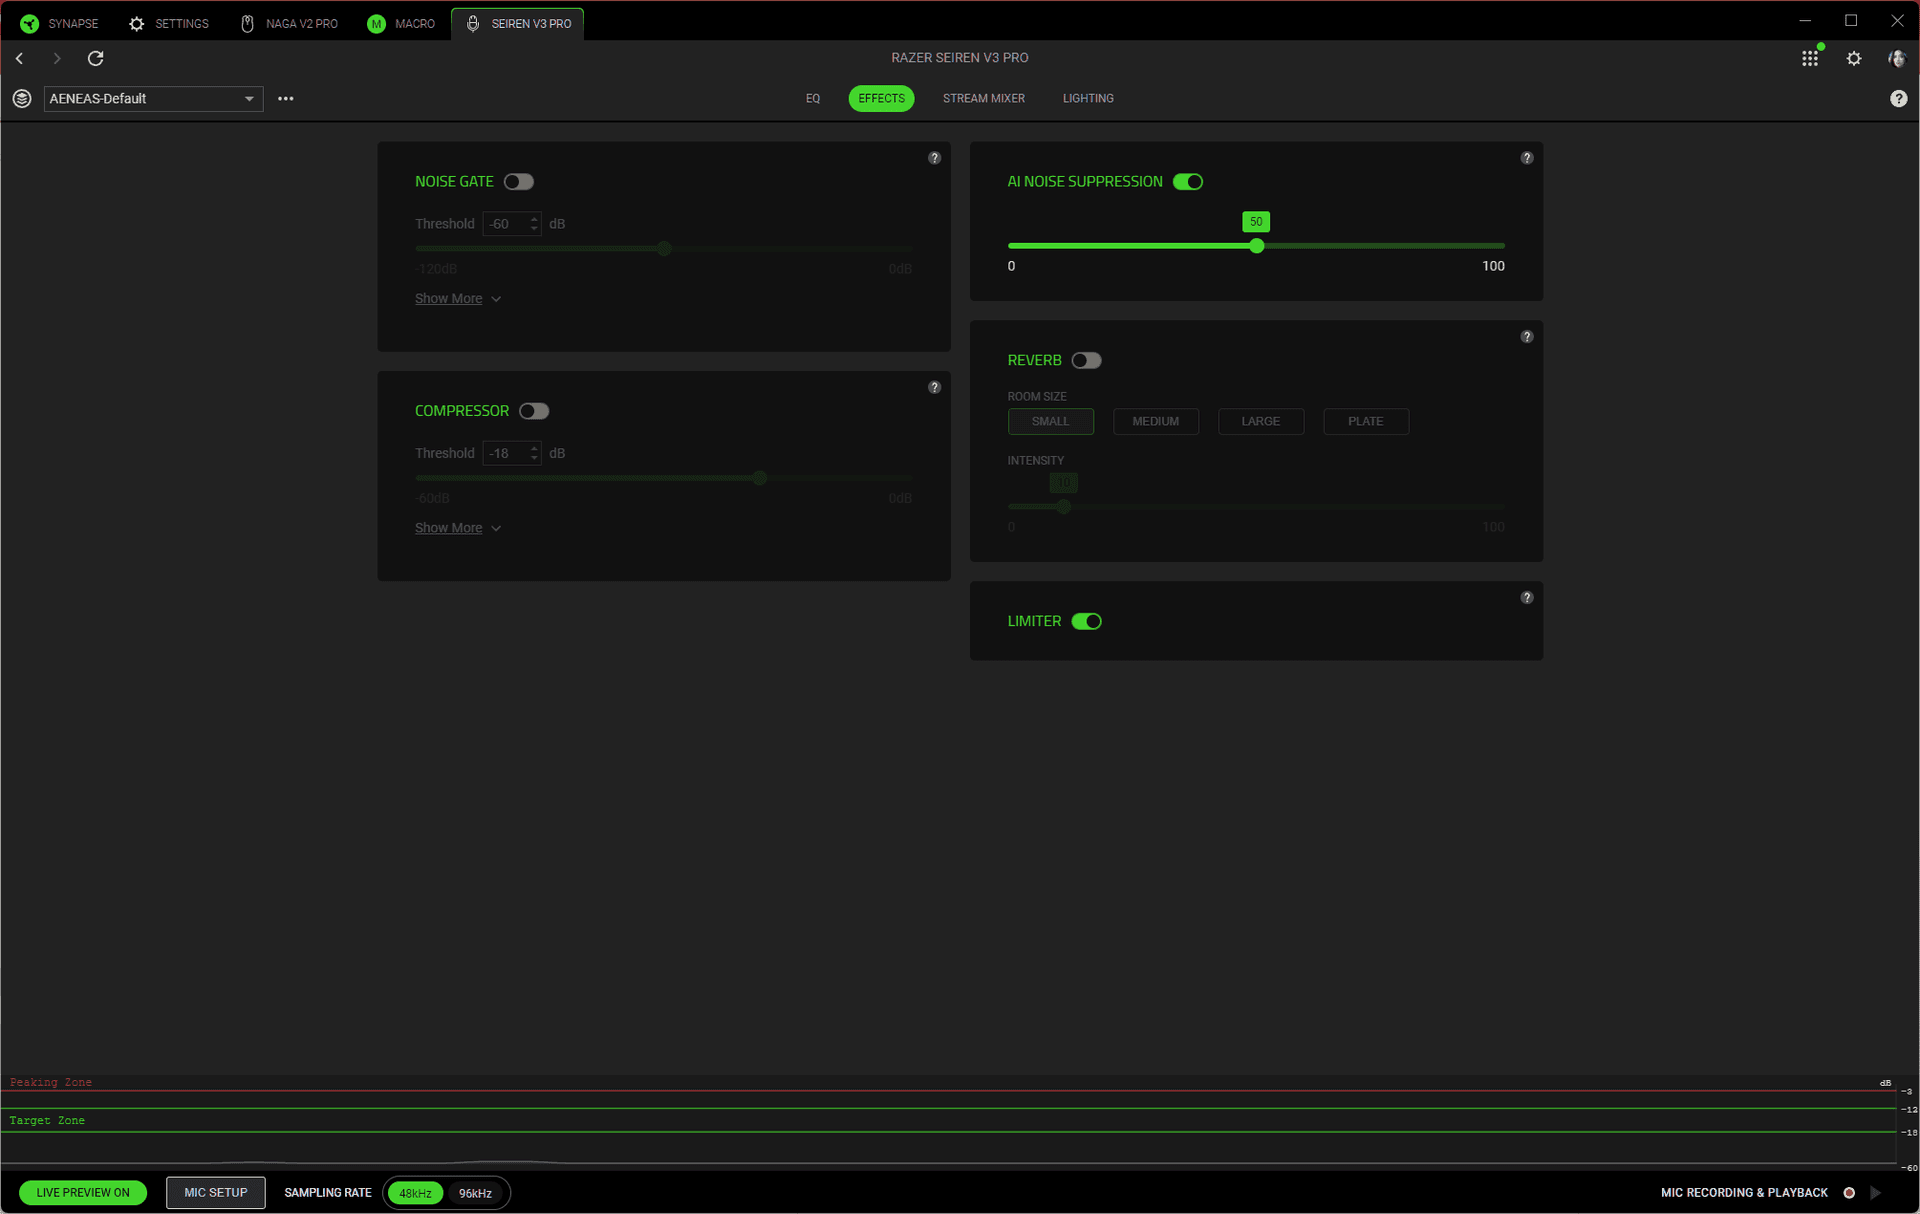
Task: Switch to the EQ tab
Action: (x=813, y=98)
